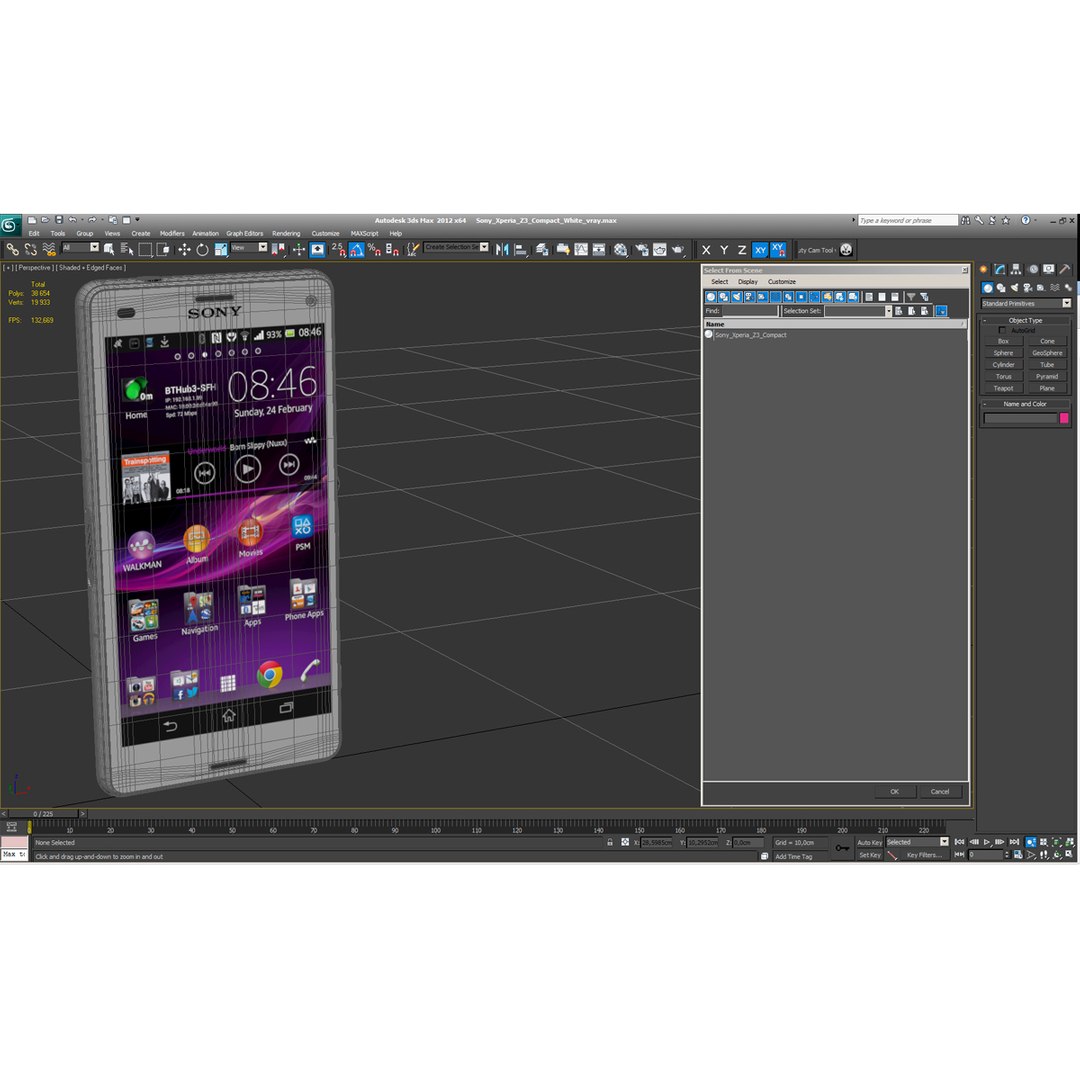
Task: Activate the Select and Scale tool
Action: point(220,250)
